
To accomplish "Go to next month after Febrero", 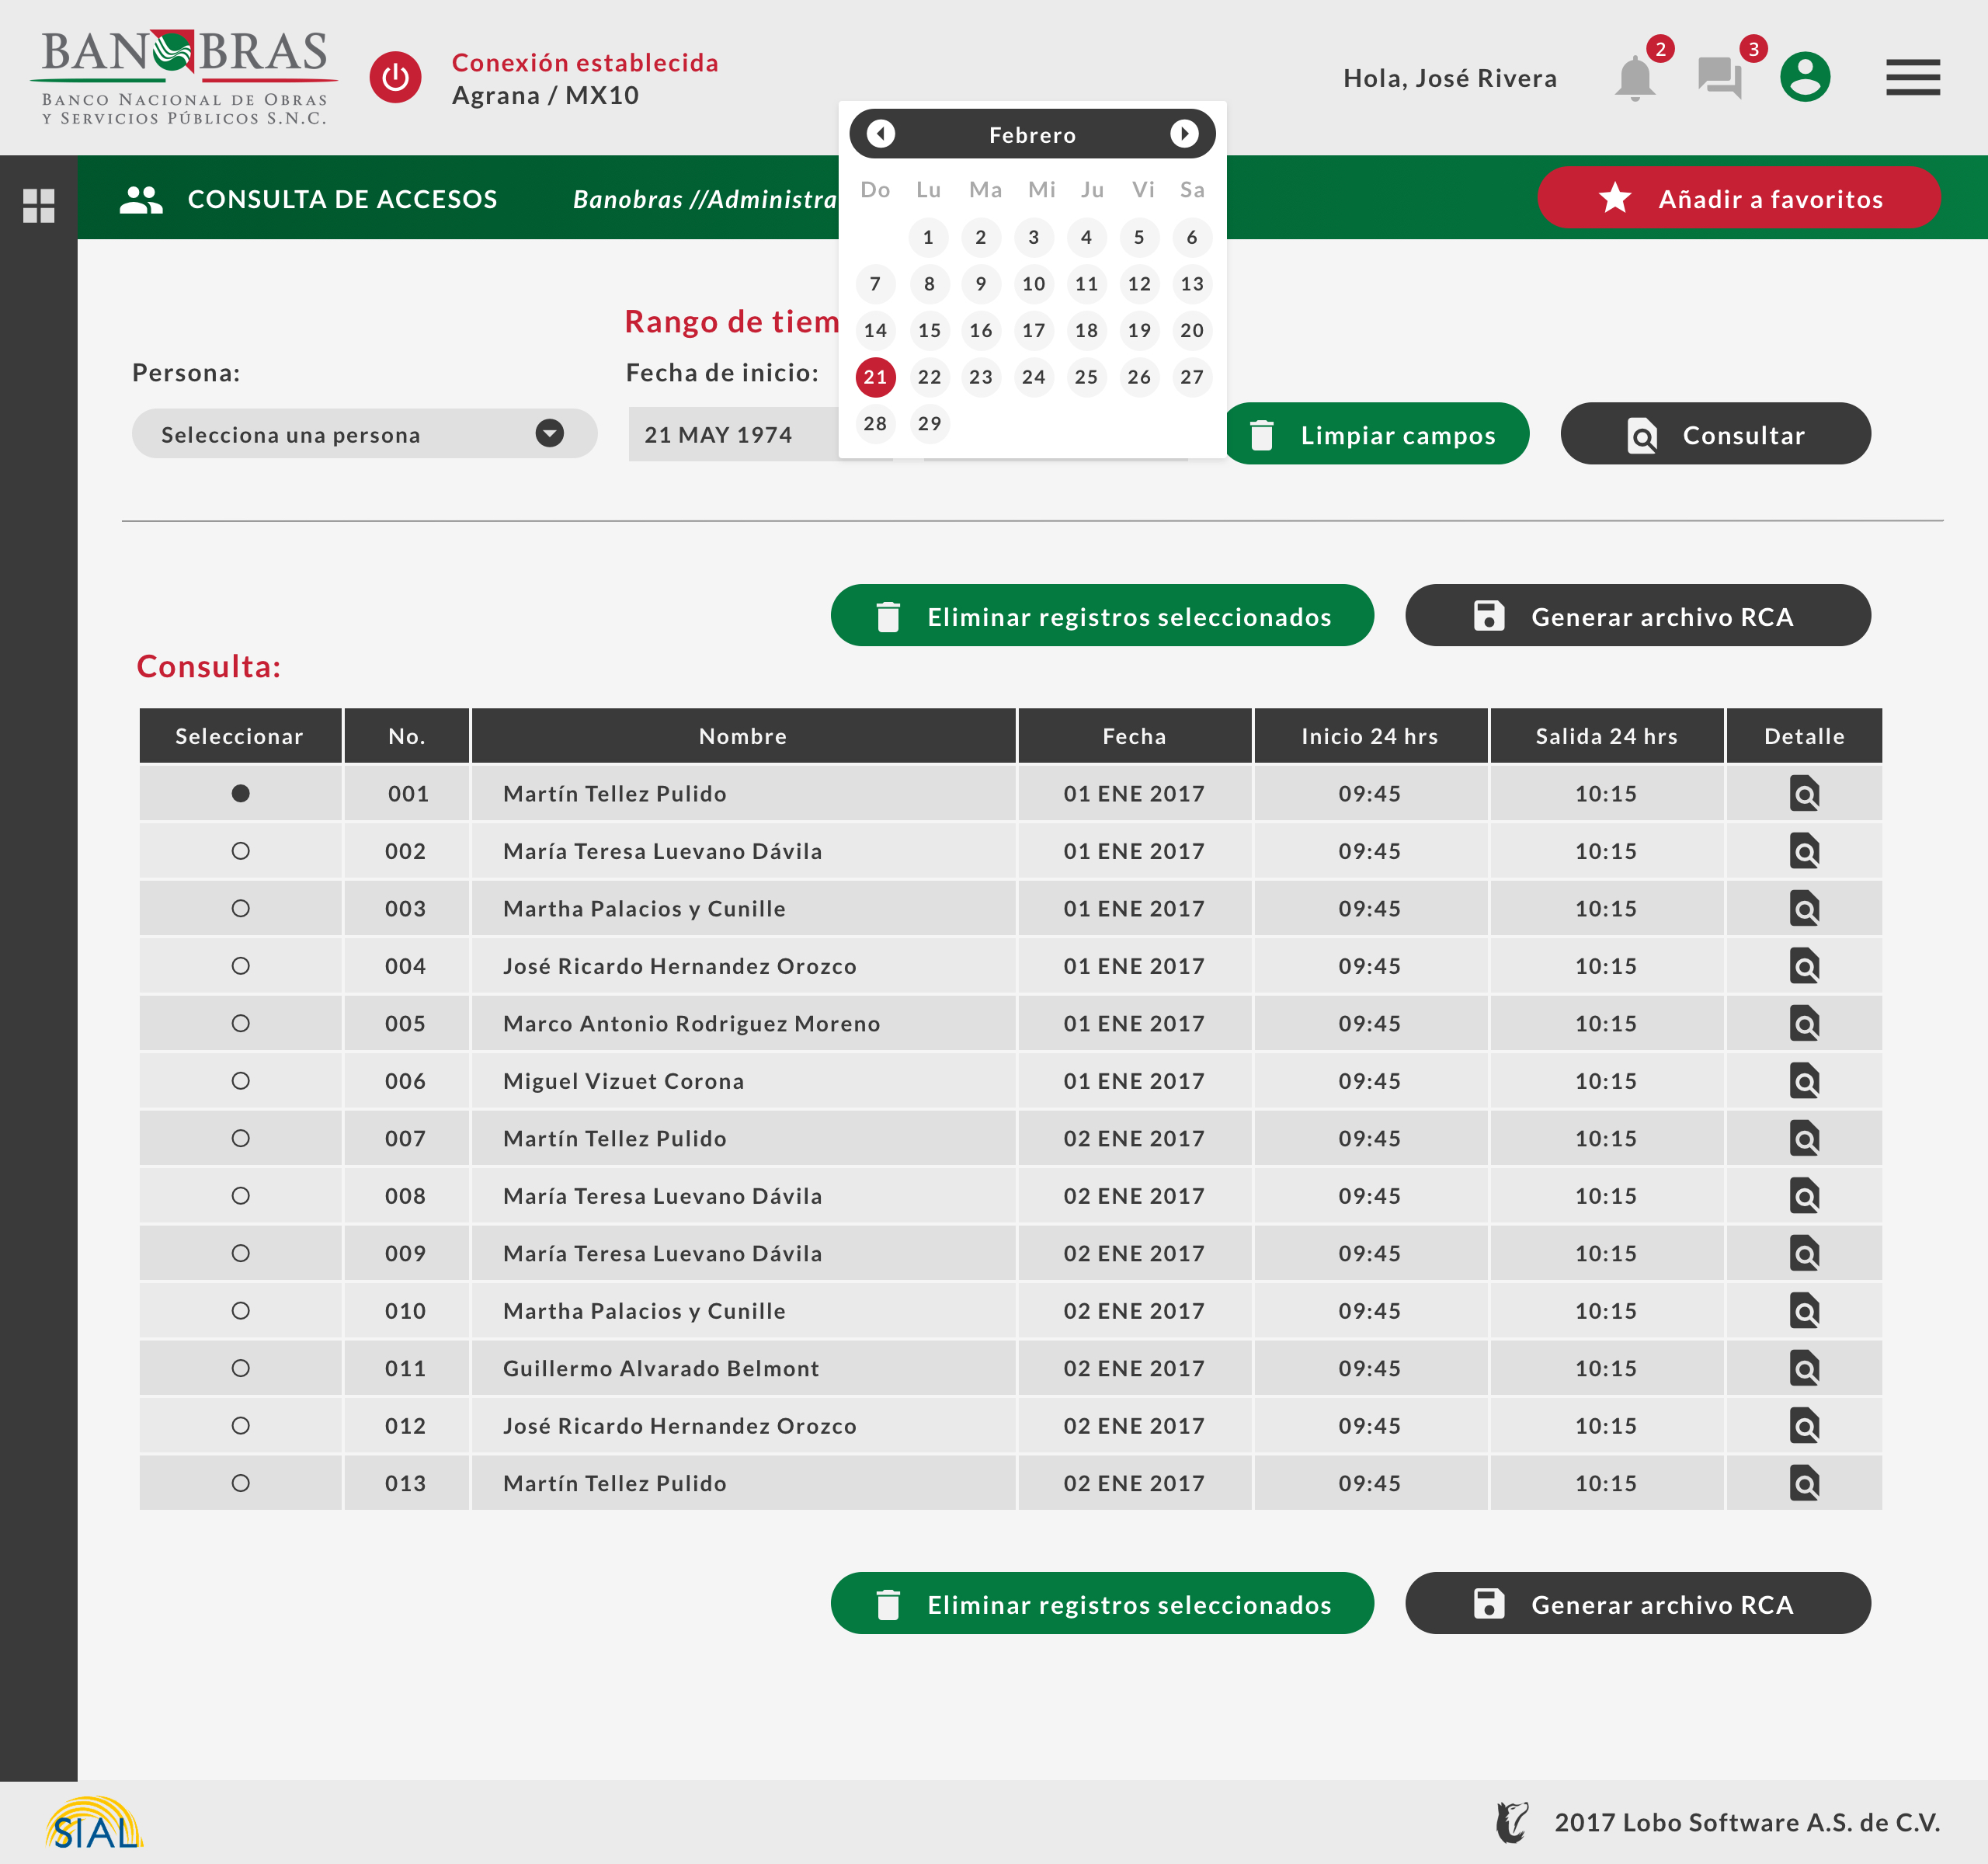I will 1184,134.
